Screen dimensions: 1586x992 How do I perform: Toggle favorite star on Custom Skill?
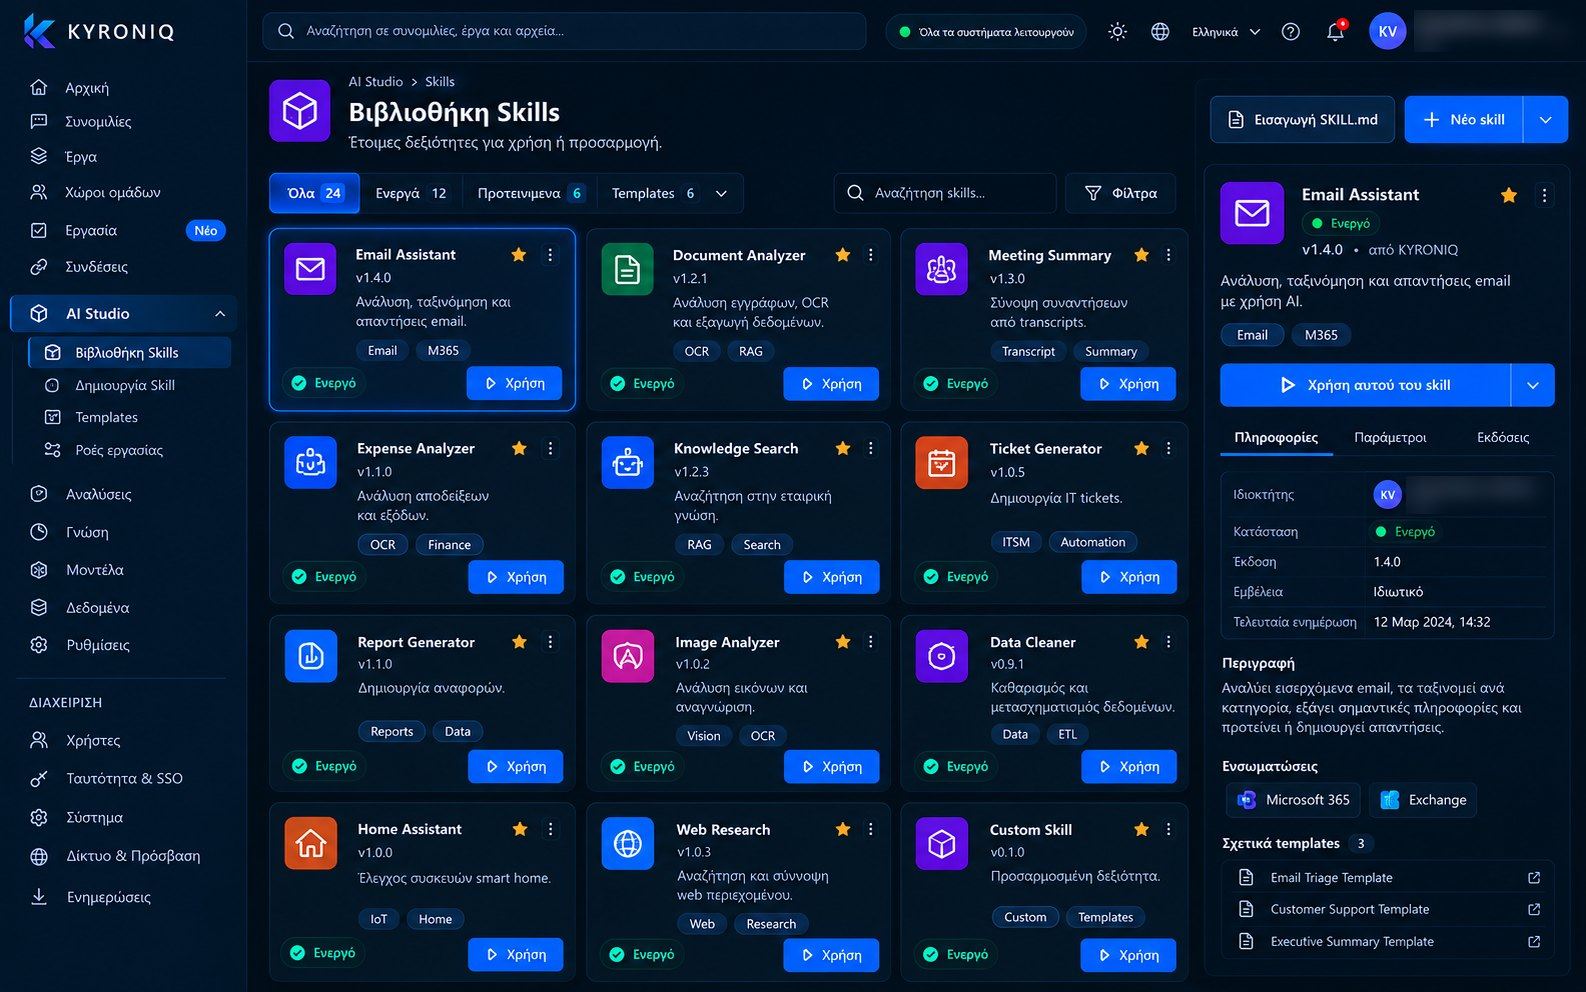click(1141, 829)
